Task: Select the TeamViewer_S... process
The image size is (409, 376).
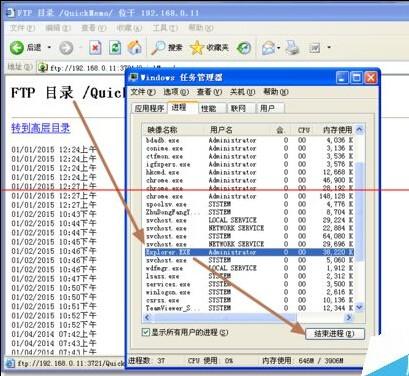Action: click(x=249, y=308)
